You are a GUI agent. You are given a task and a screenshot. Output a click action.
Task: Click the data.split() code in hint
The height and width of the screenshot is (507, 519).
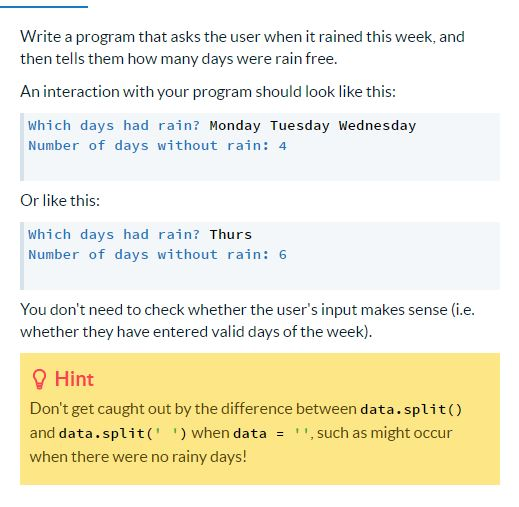point(411,409)
